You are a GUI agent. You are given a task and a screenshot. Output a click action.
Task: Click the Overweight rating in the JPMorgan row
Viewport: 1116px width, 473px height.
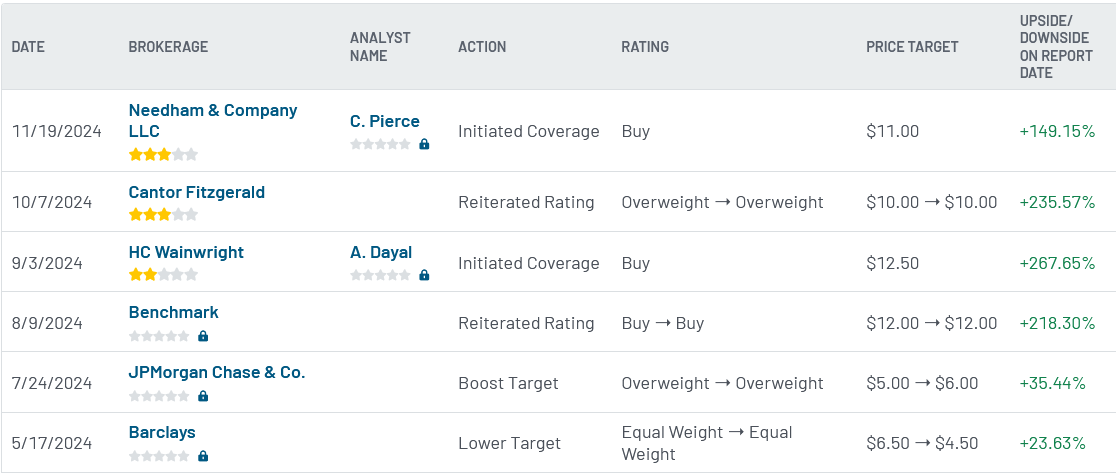click(x=722, y=383)
